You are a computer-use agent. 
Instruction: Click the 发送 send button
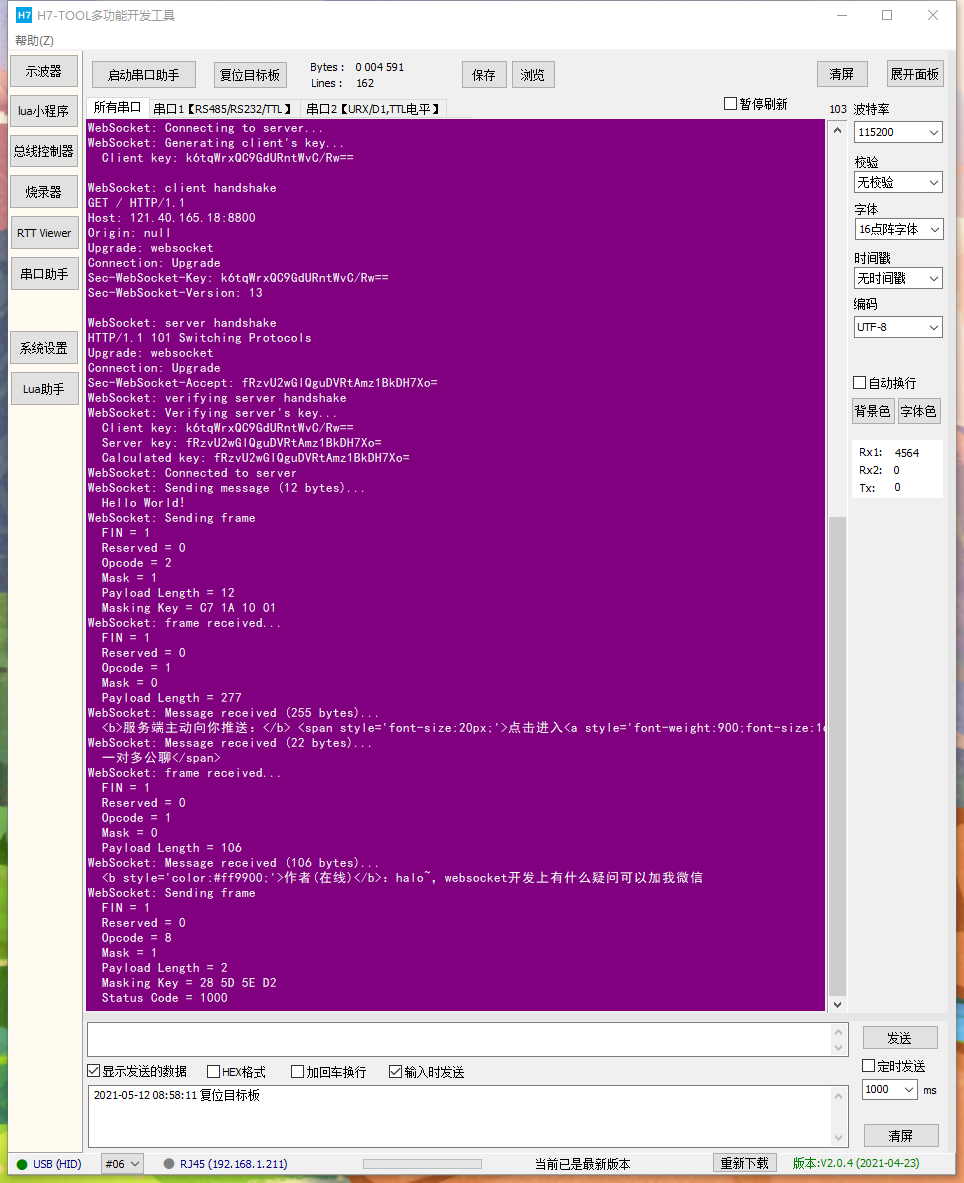(x=900, y=1038)
